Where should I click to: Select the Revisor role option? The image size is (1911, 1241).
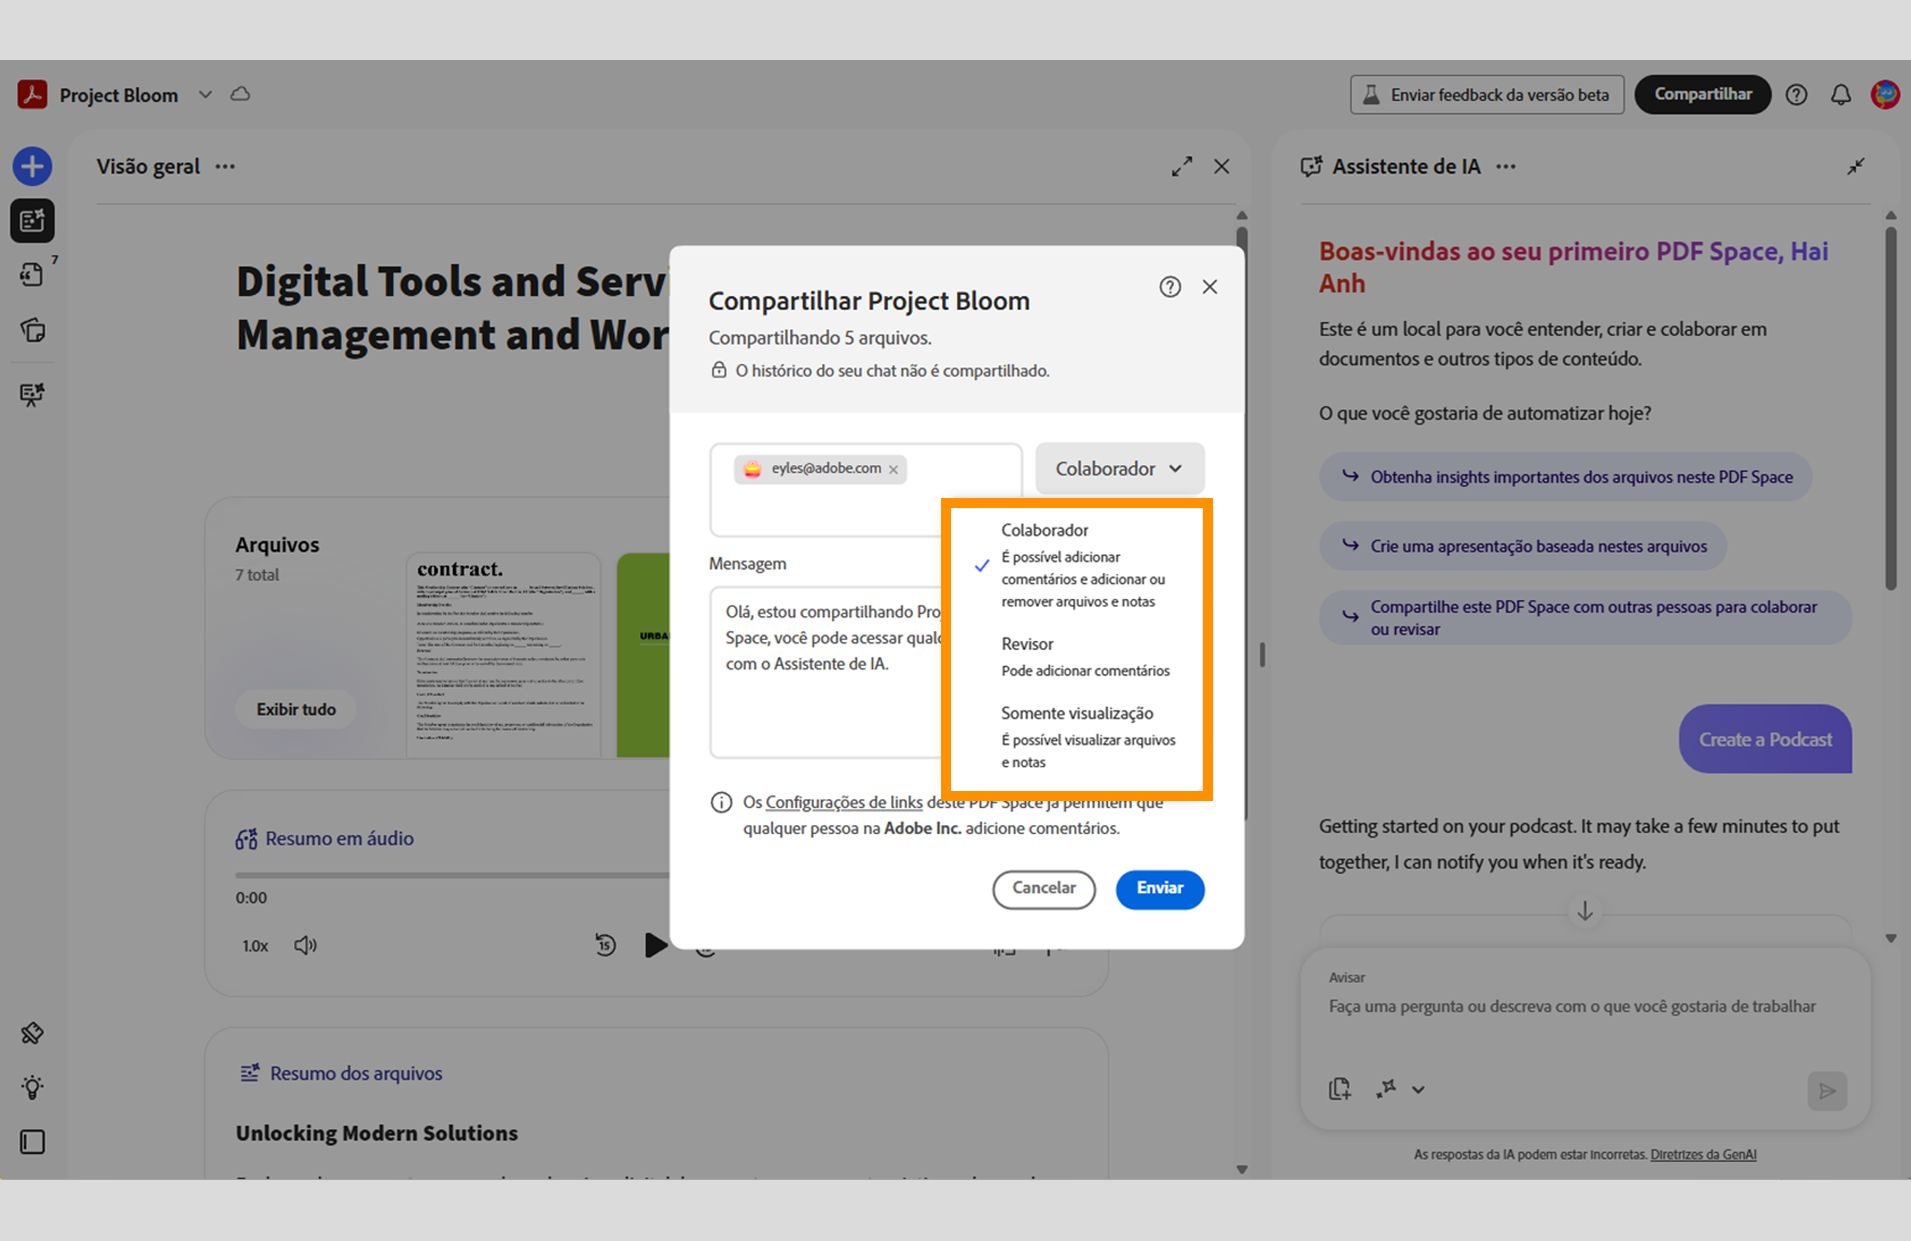point(1076,657)
